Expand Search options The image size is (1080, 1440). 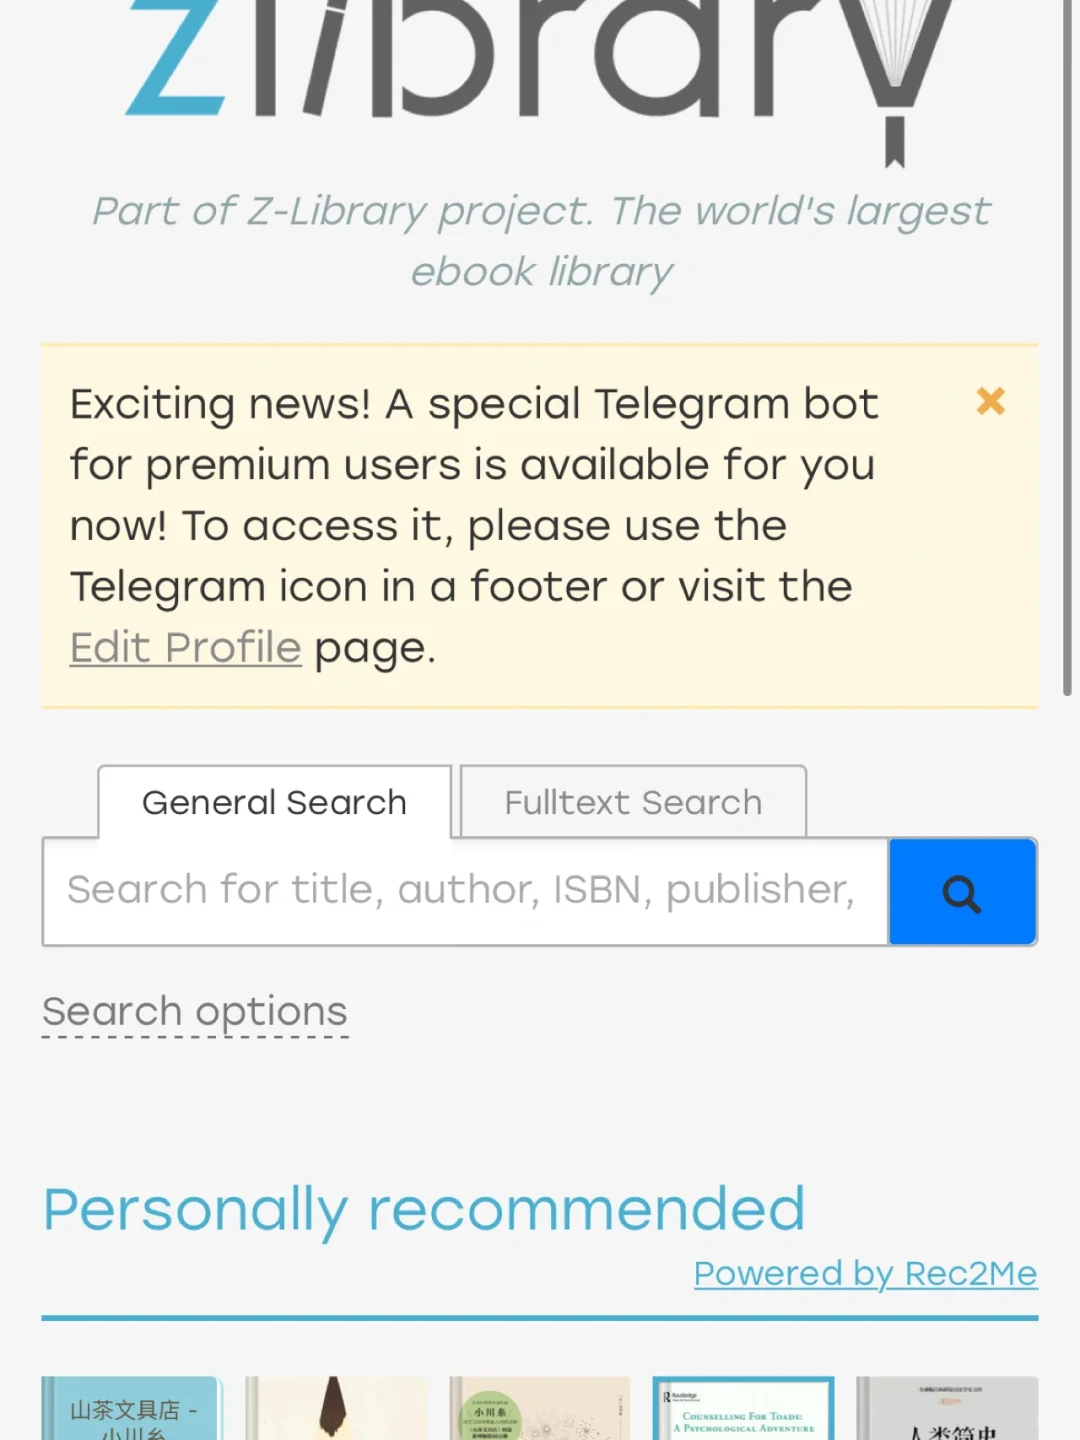coord(195,1013)
